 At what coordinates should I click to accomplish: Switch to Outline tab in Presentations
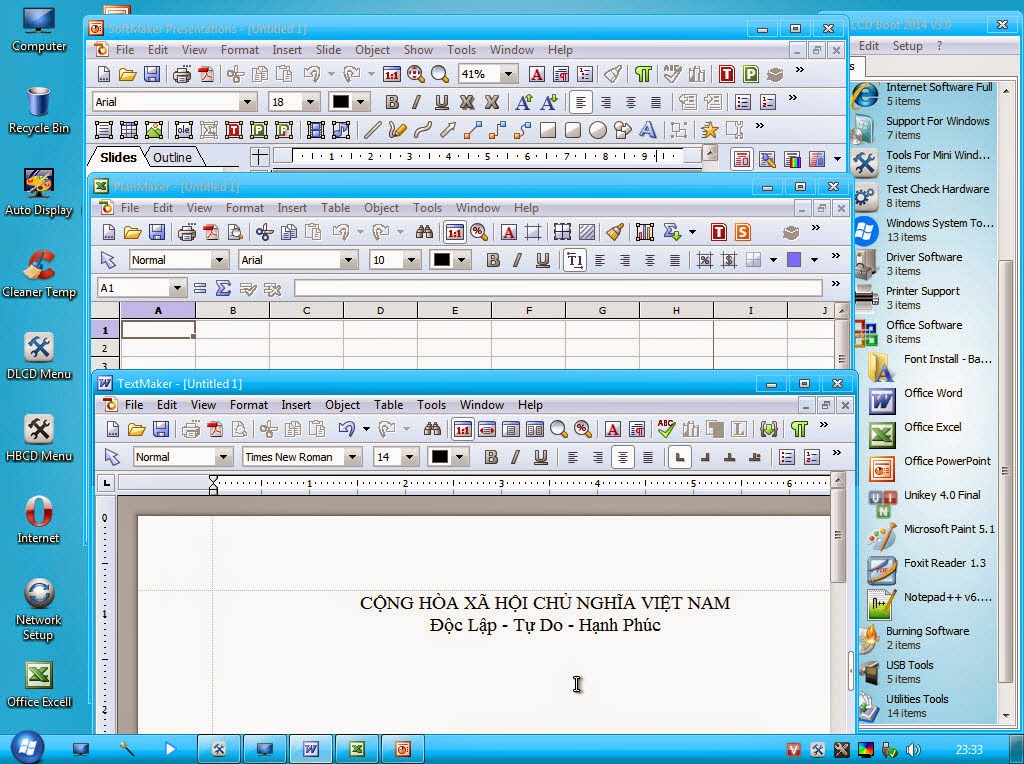(172, 157)
